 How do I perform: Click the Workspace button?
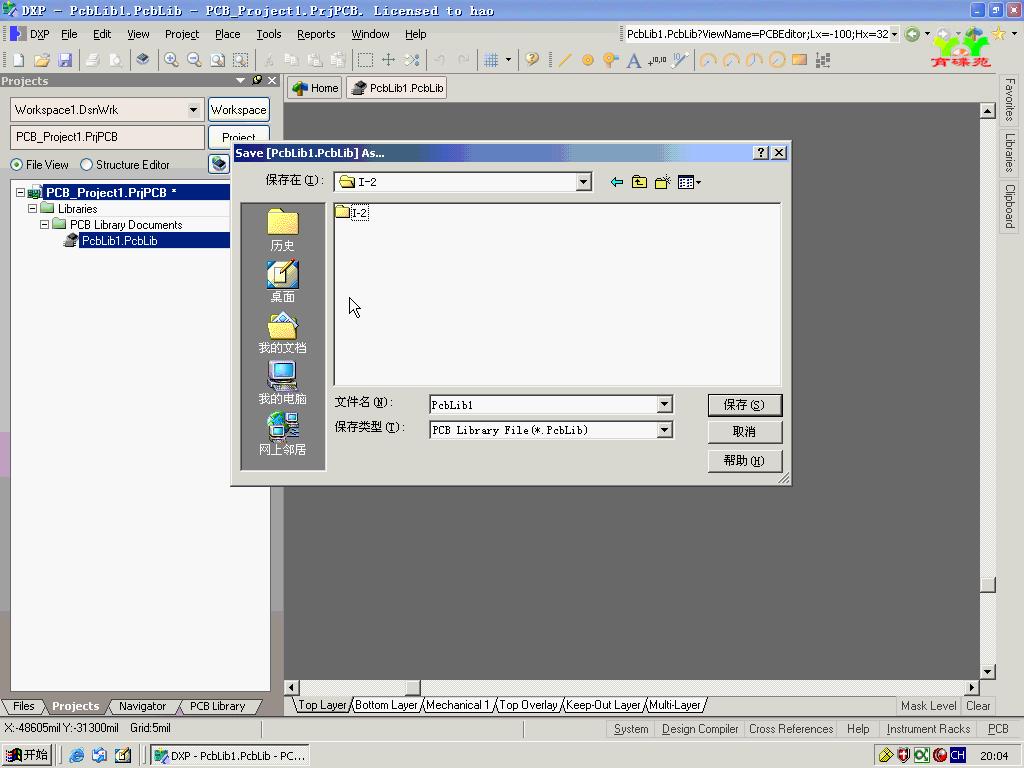pos(238,110)
